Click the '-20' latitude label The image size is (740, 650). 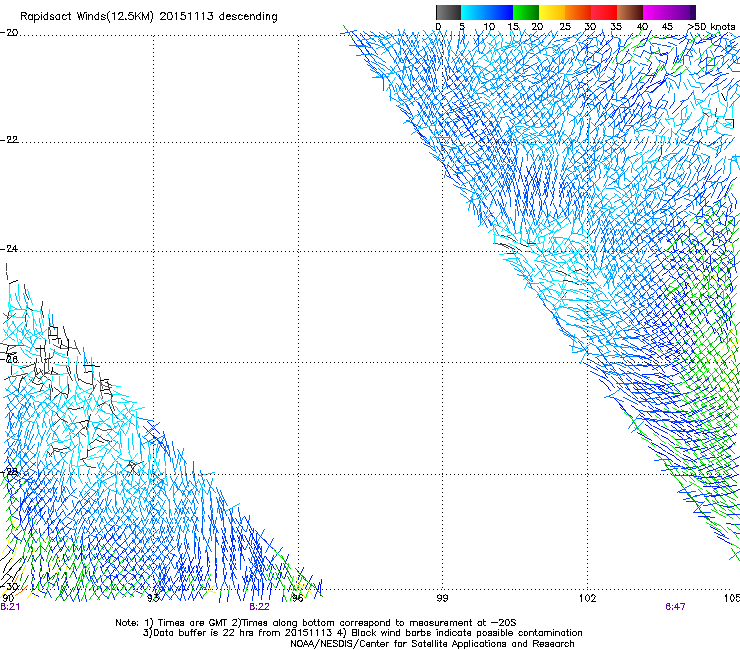click(x=9, y=33)
